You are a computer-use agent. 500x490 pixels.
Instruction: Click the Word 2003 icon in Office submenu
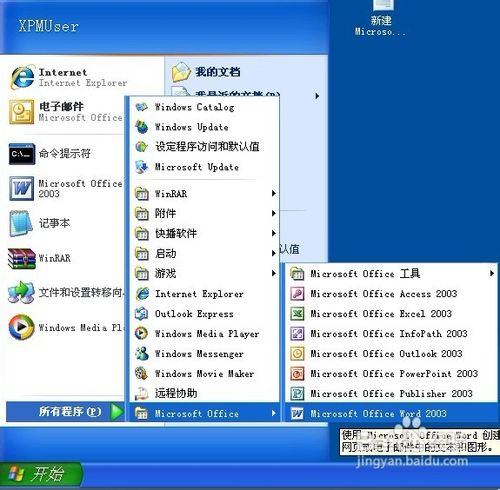[297, 414]
